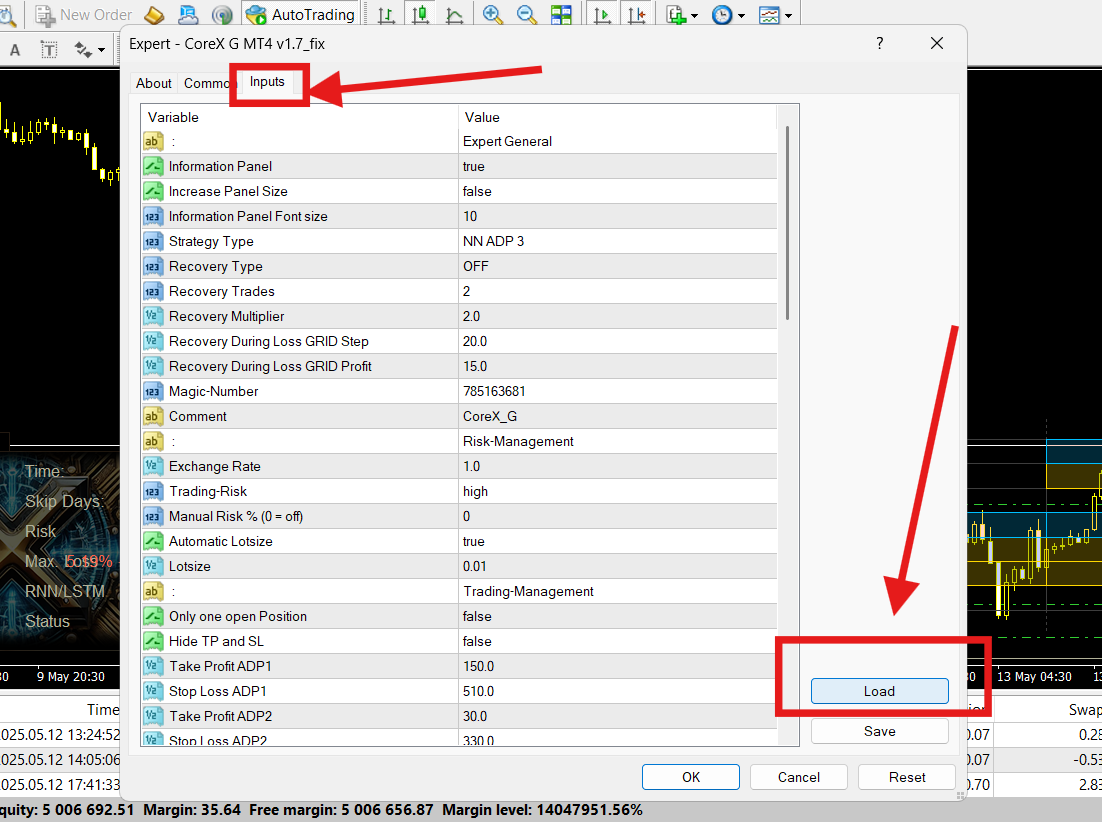Switch chart to candlesticks mode

click(420, 15)
